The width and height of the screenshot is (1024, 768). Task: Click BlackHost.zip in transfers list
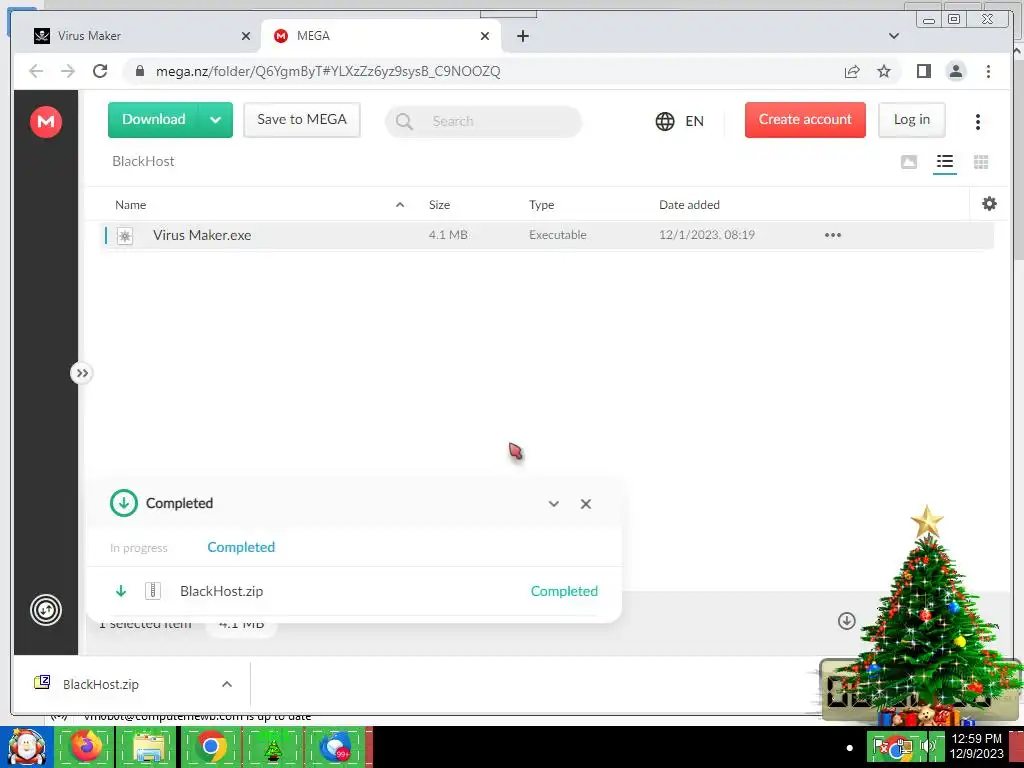[221, 591]
